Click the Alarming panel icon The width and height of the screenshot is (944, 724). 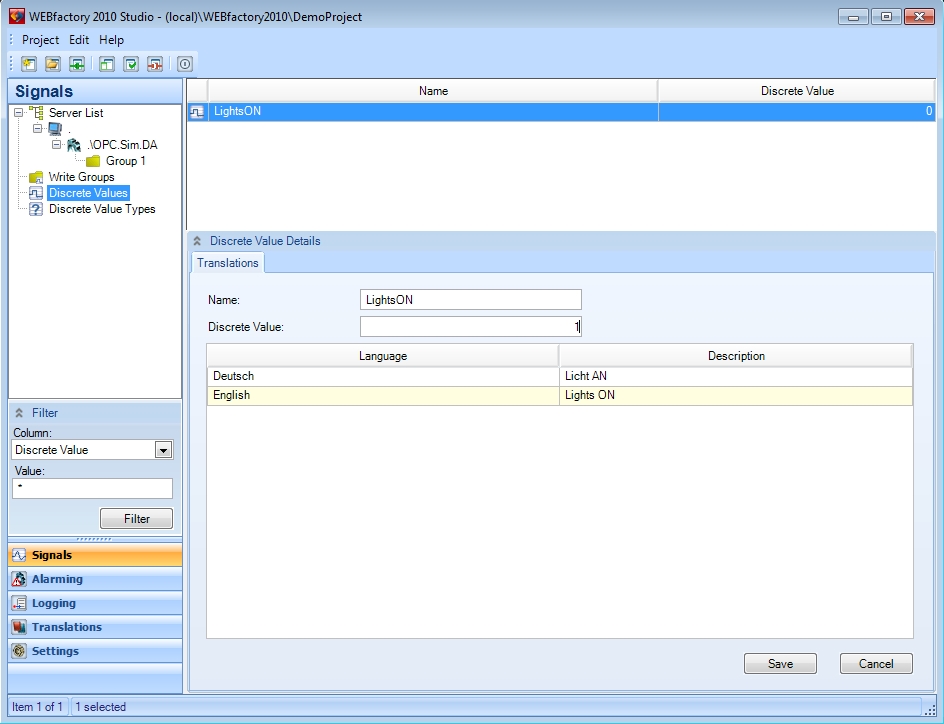point(19,579)
